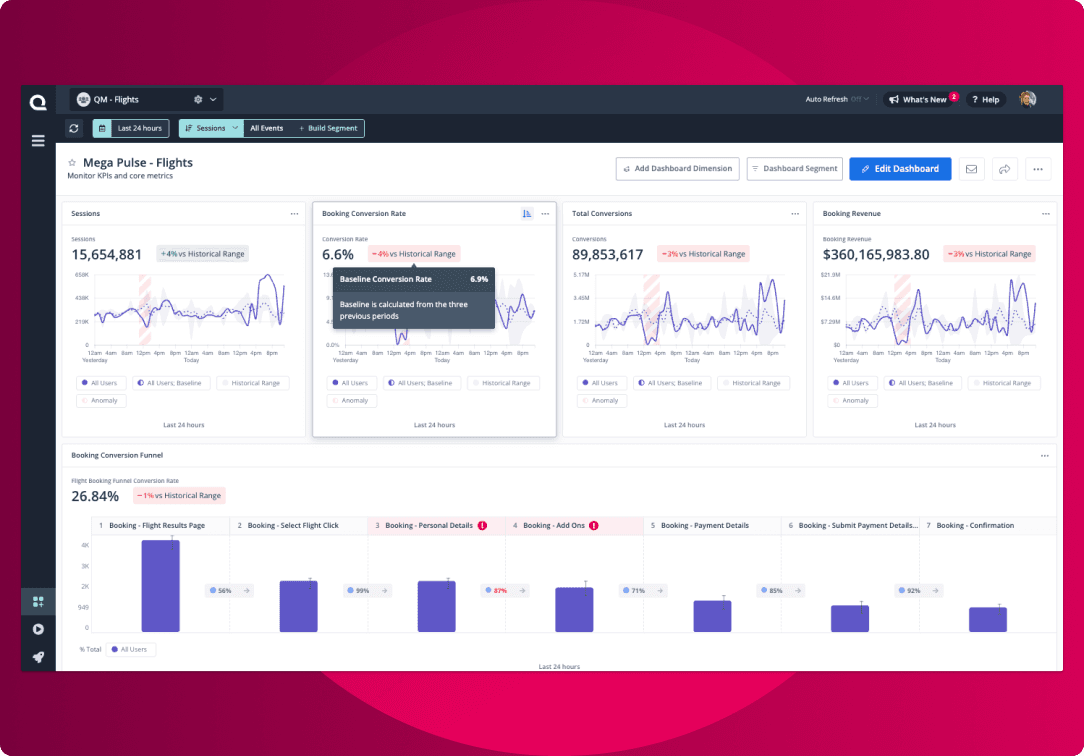Open the profile avatar menu
The image size is (1084, 756).
1029,99
